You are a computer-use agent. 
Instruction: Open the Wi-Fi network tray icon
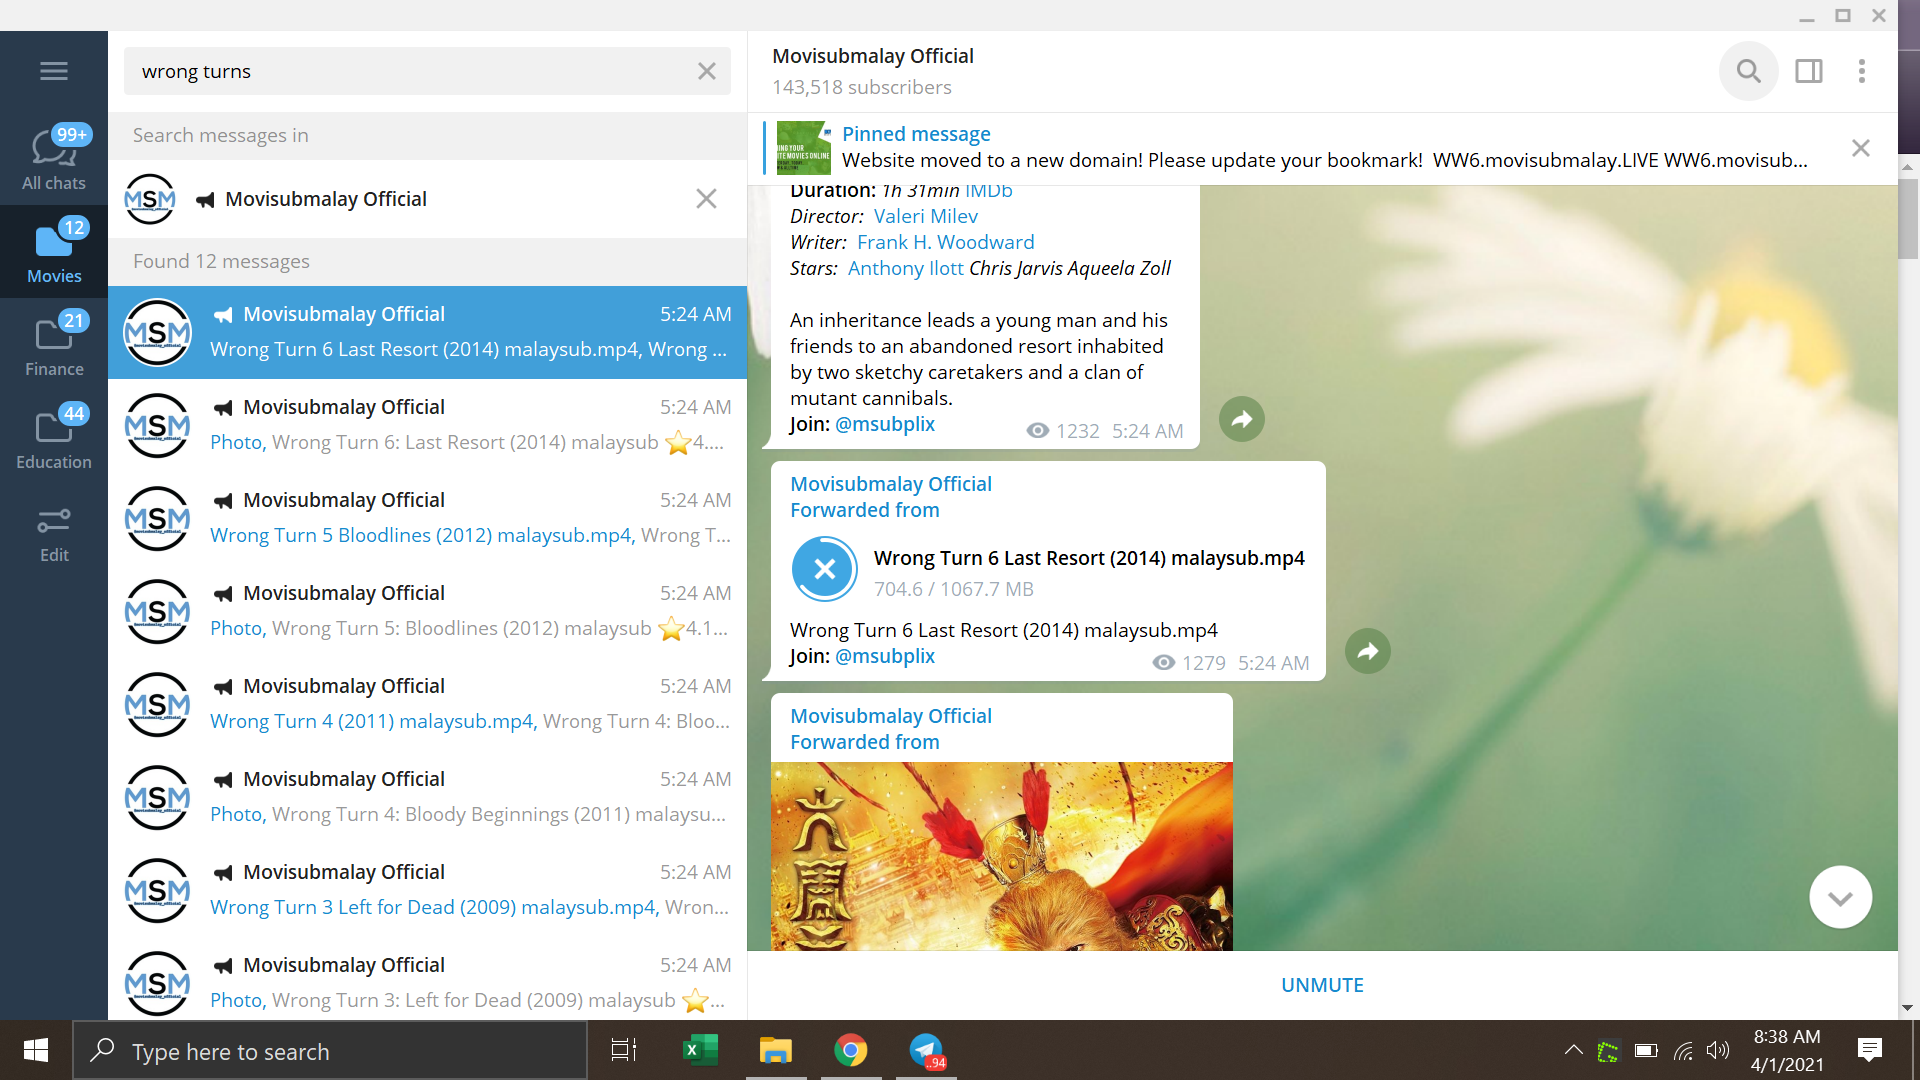coord(1683,1051)
